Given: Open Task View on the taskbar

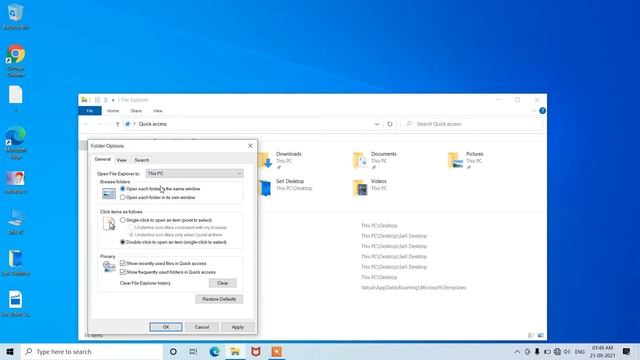Looking at the screenshot, I should click(x=193, y=351).
